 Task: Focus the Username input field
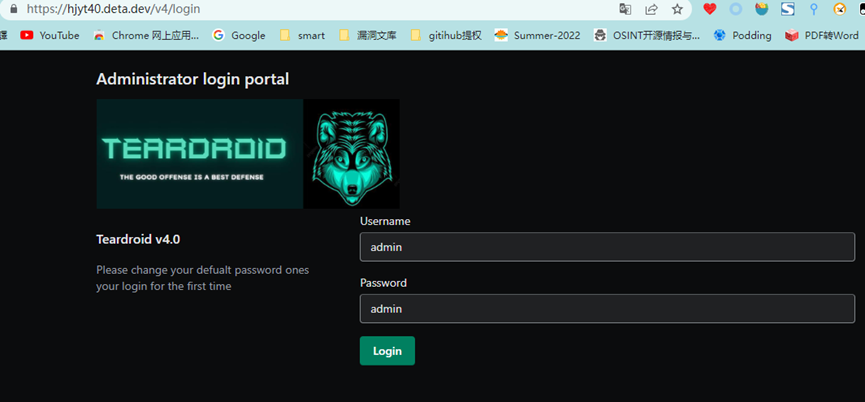click(x=607, y=247)
